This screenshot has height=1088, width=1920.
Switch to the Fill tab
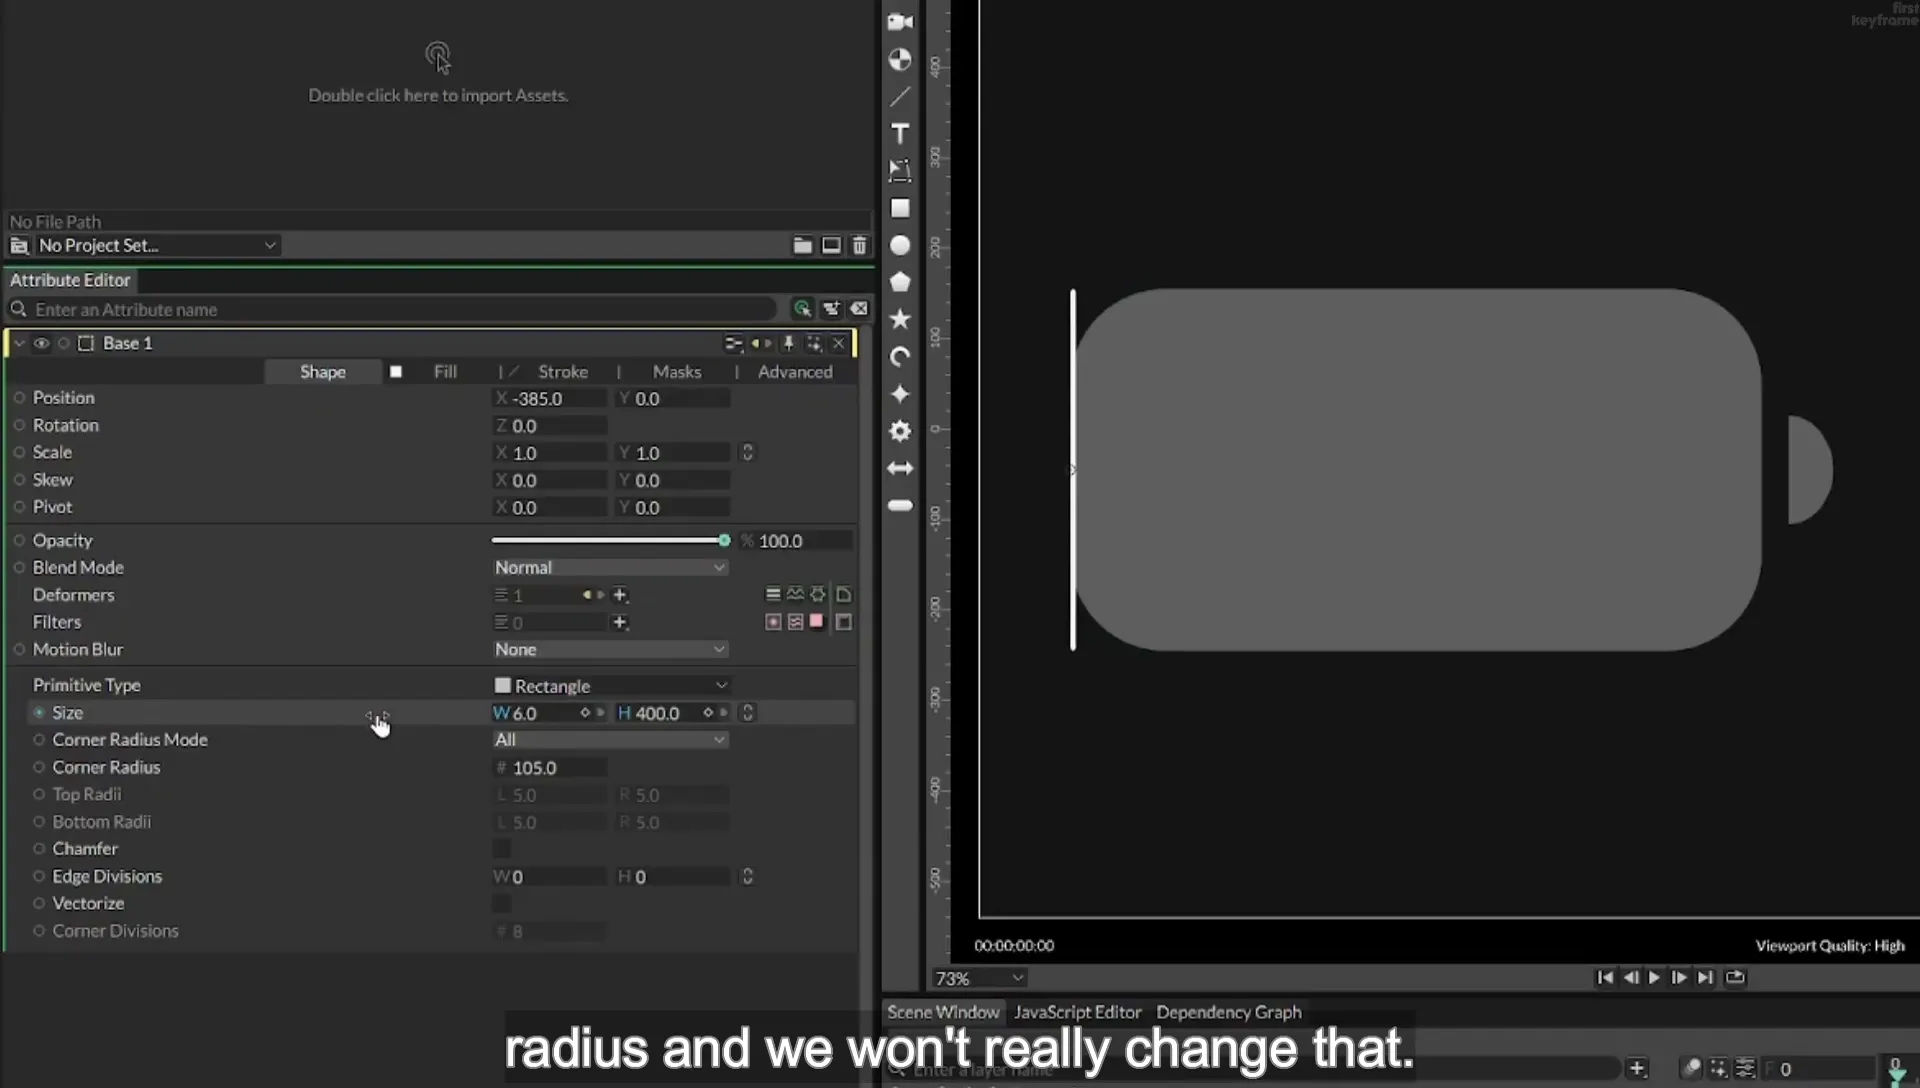(445, 371)
